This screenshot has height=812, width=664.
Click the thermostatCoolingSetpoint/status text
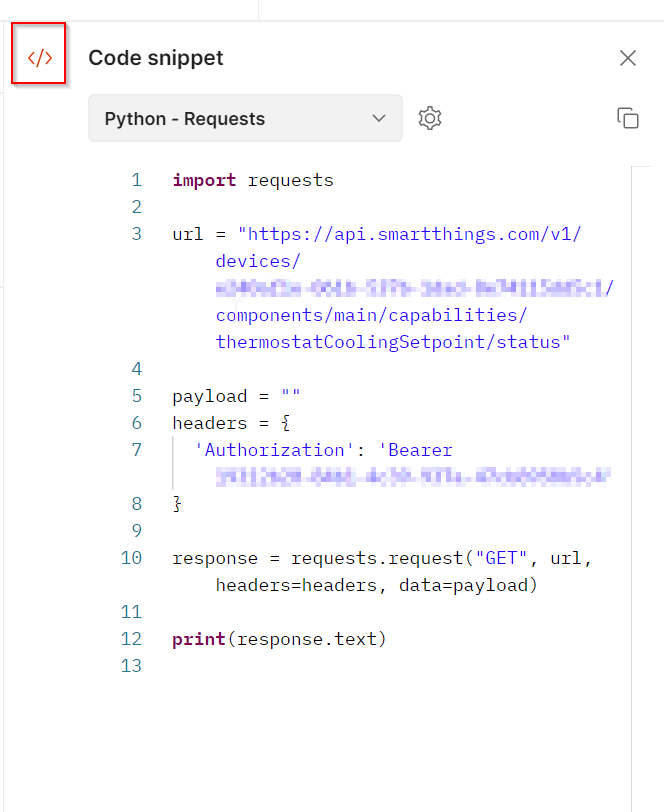point(392,342)
